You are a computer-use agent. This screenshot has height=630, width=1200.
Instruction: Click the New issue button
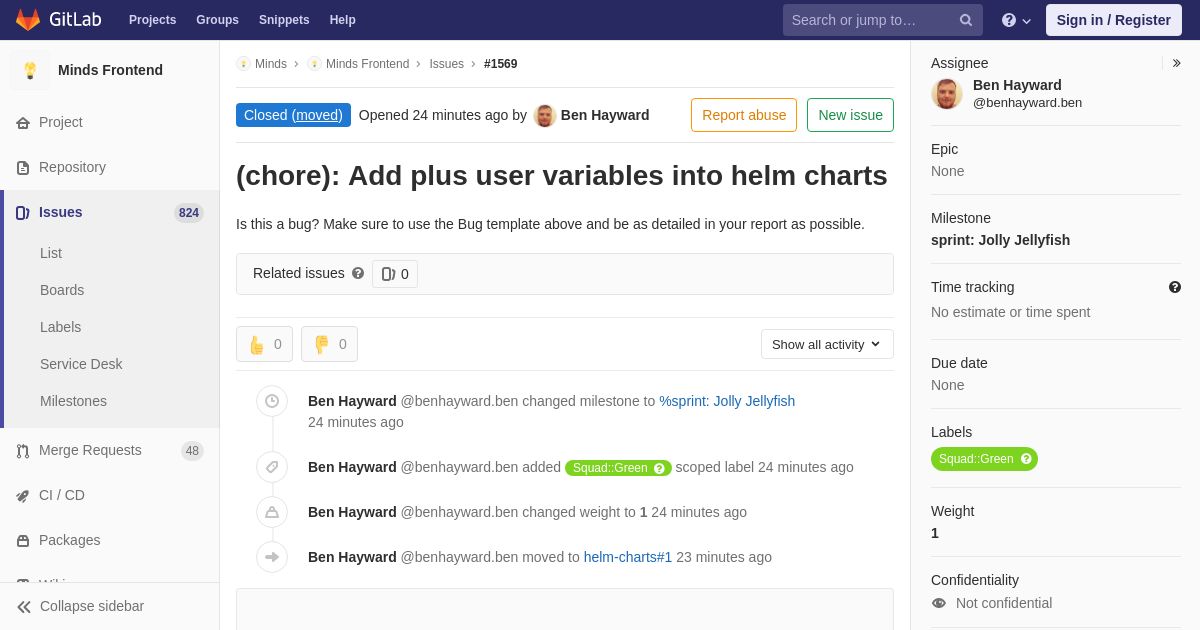850,115
